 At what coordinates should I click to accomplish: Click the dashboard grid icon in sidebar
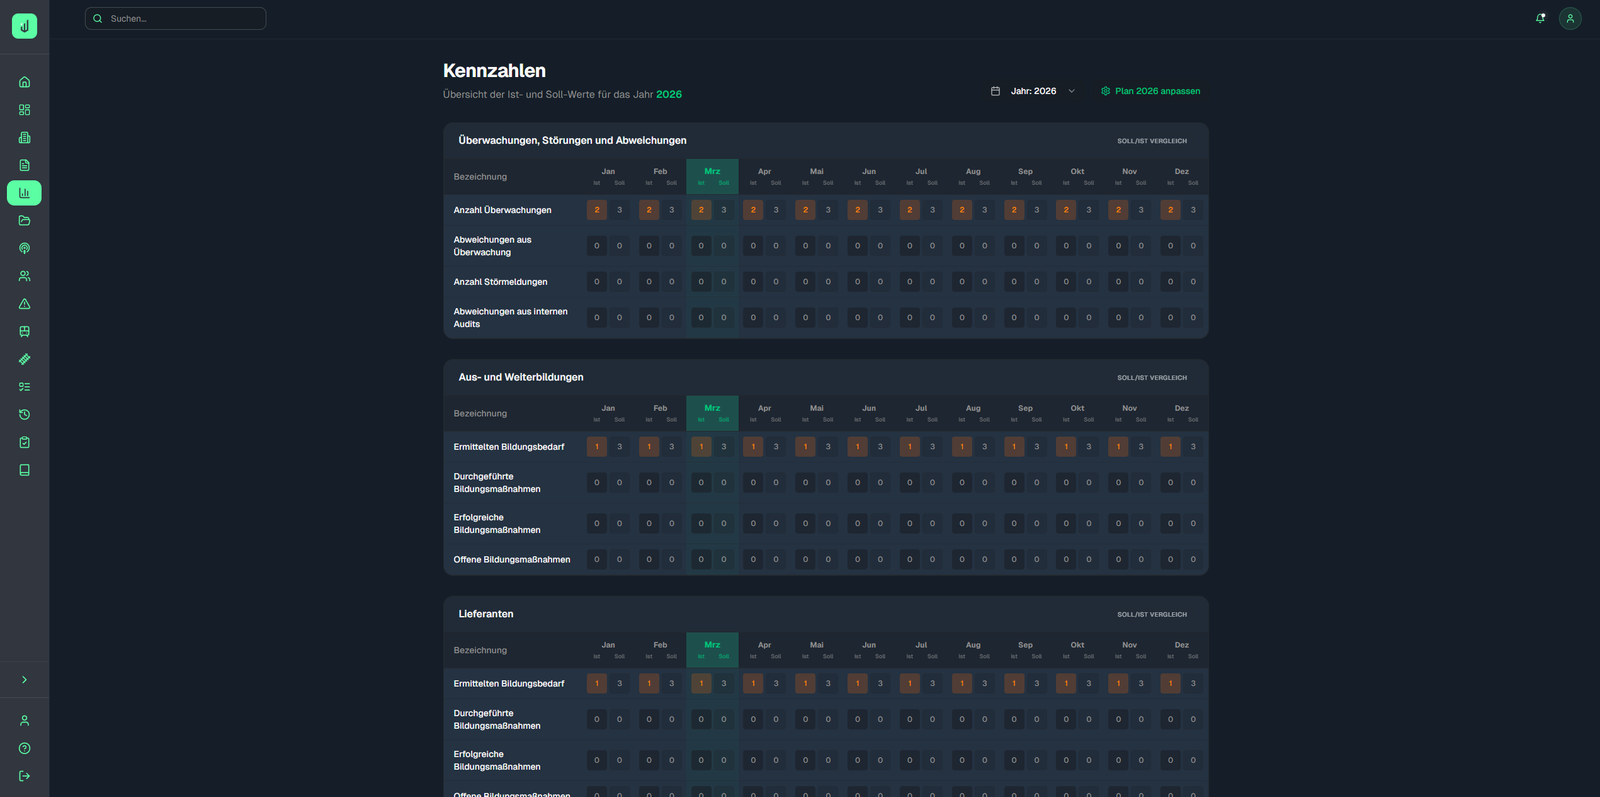point(24,110)
